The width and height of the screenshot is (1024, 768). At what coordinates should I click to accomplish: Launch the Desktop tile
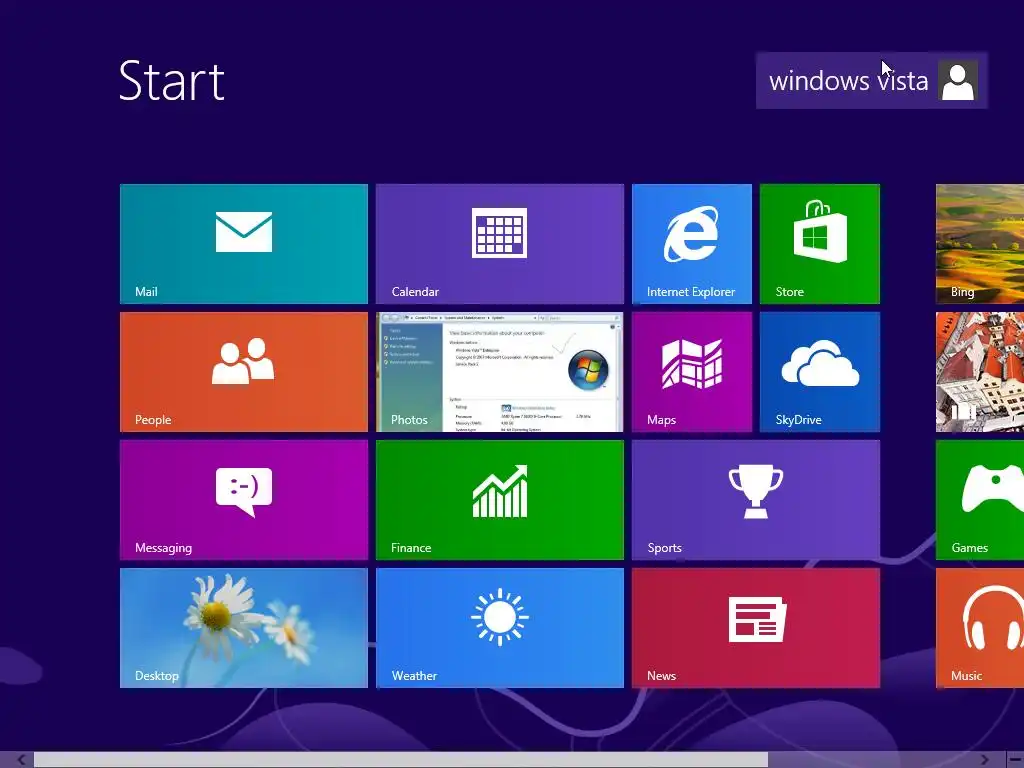[244, 628]
